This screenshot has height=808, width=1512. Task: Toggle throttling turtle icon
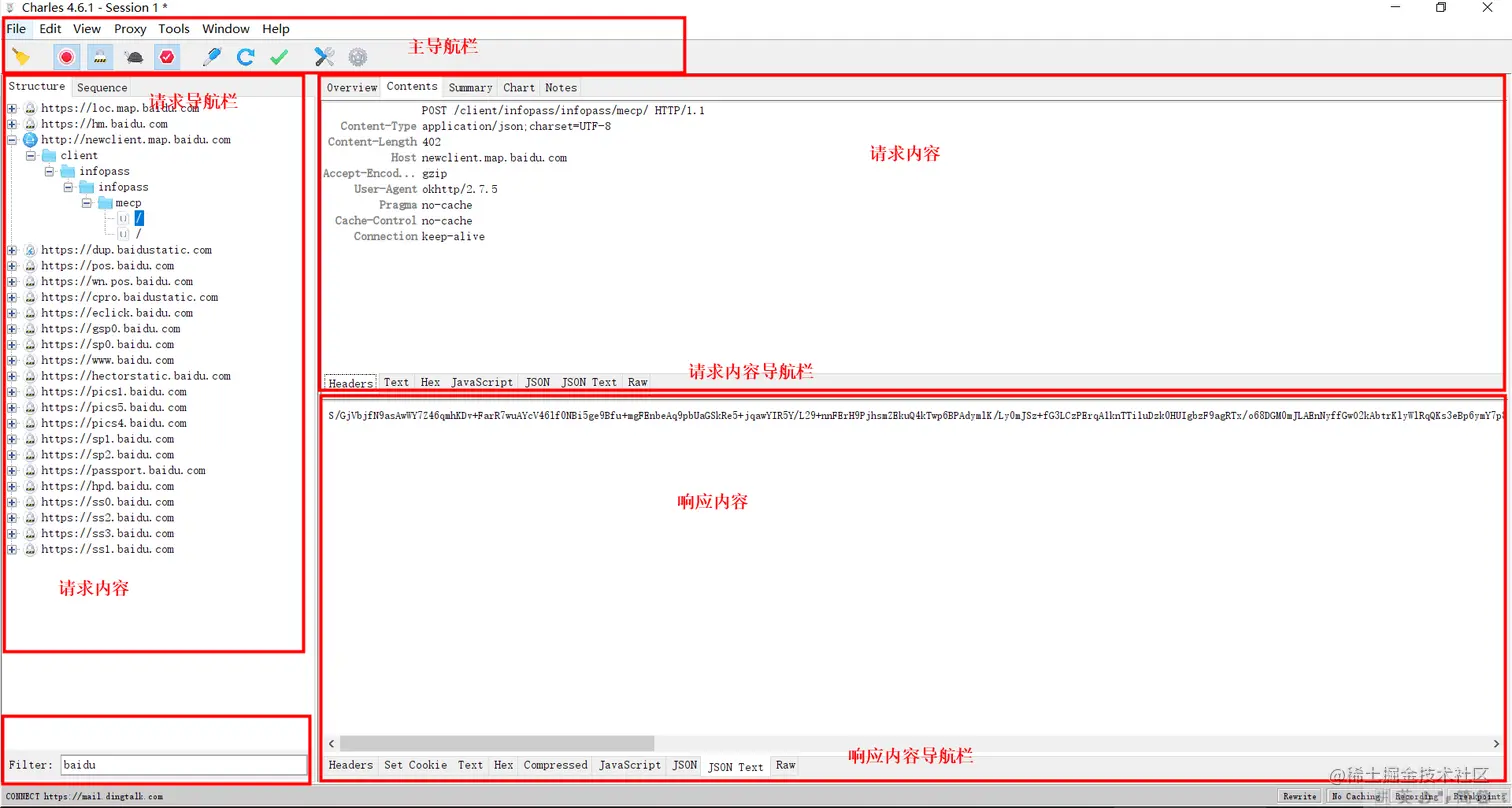point(133,58)
